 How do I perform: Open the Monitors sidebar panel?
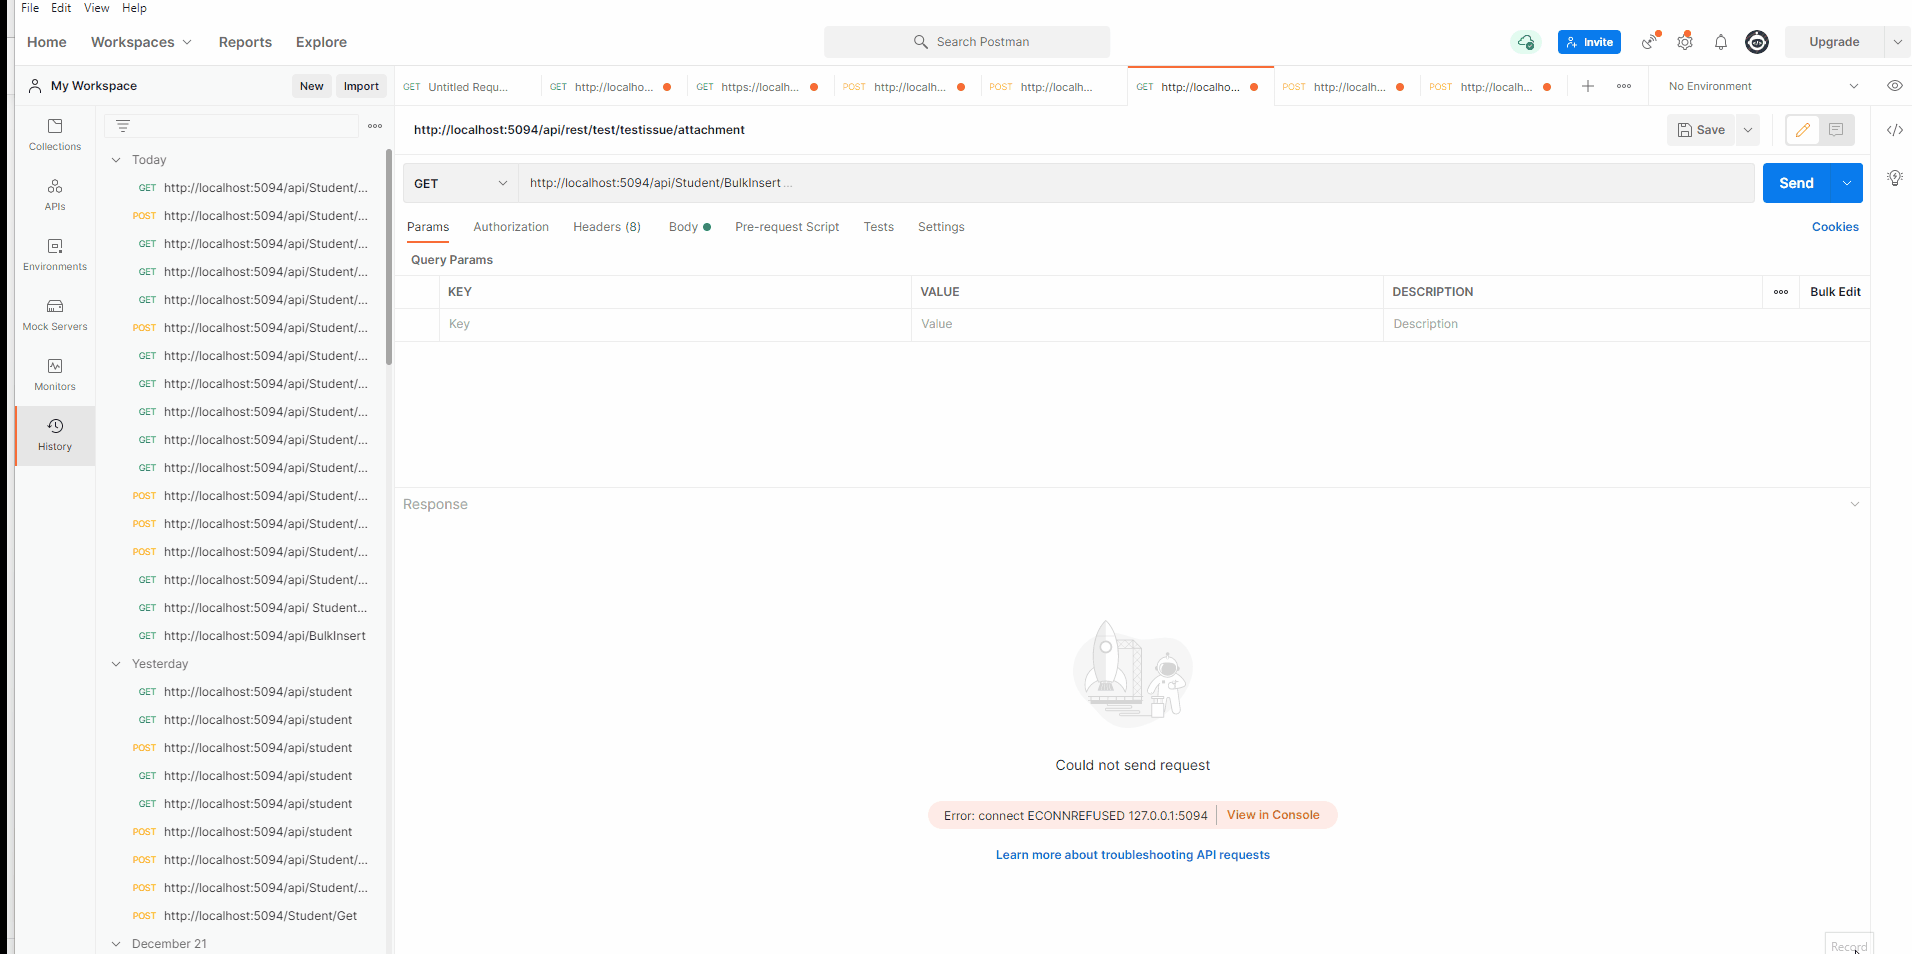pos(54,374)
